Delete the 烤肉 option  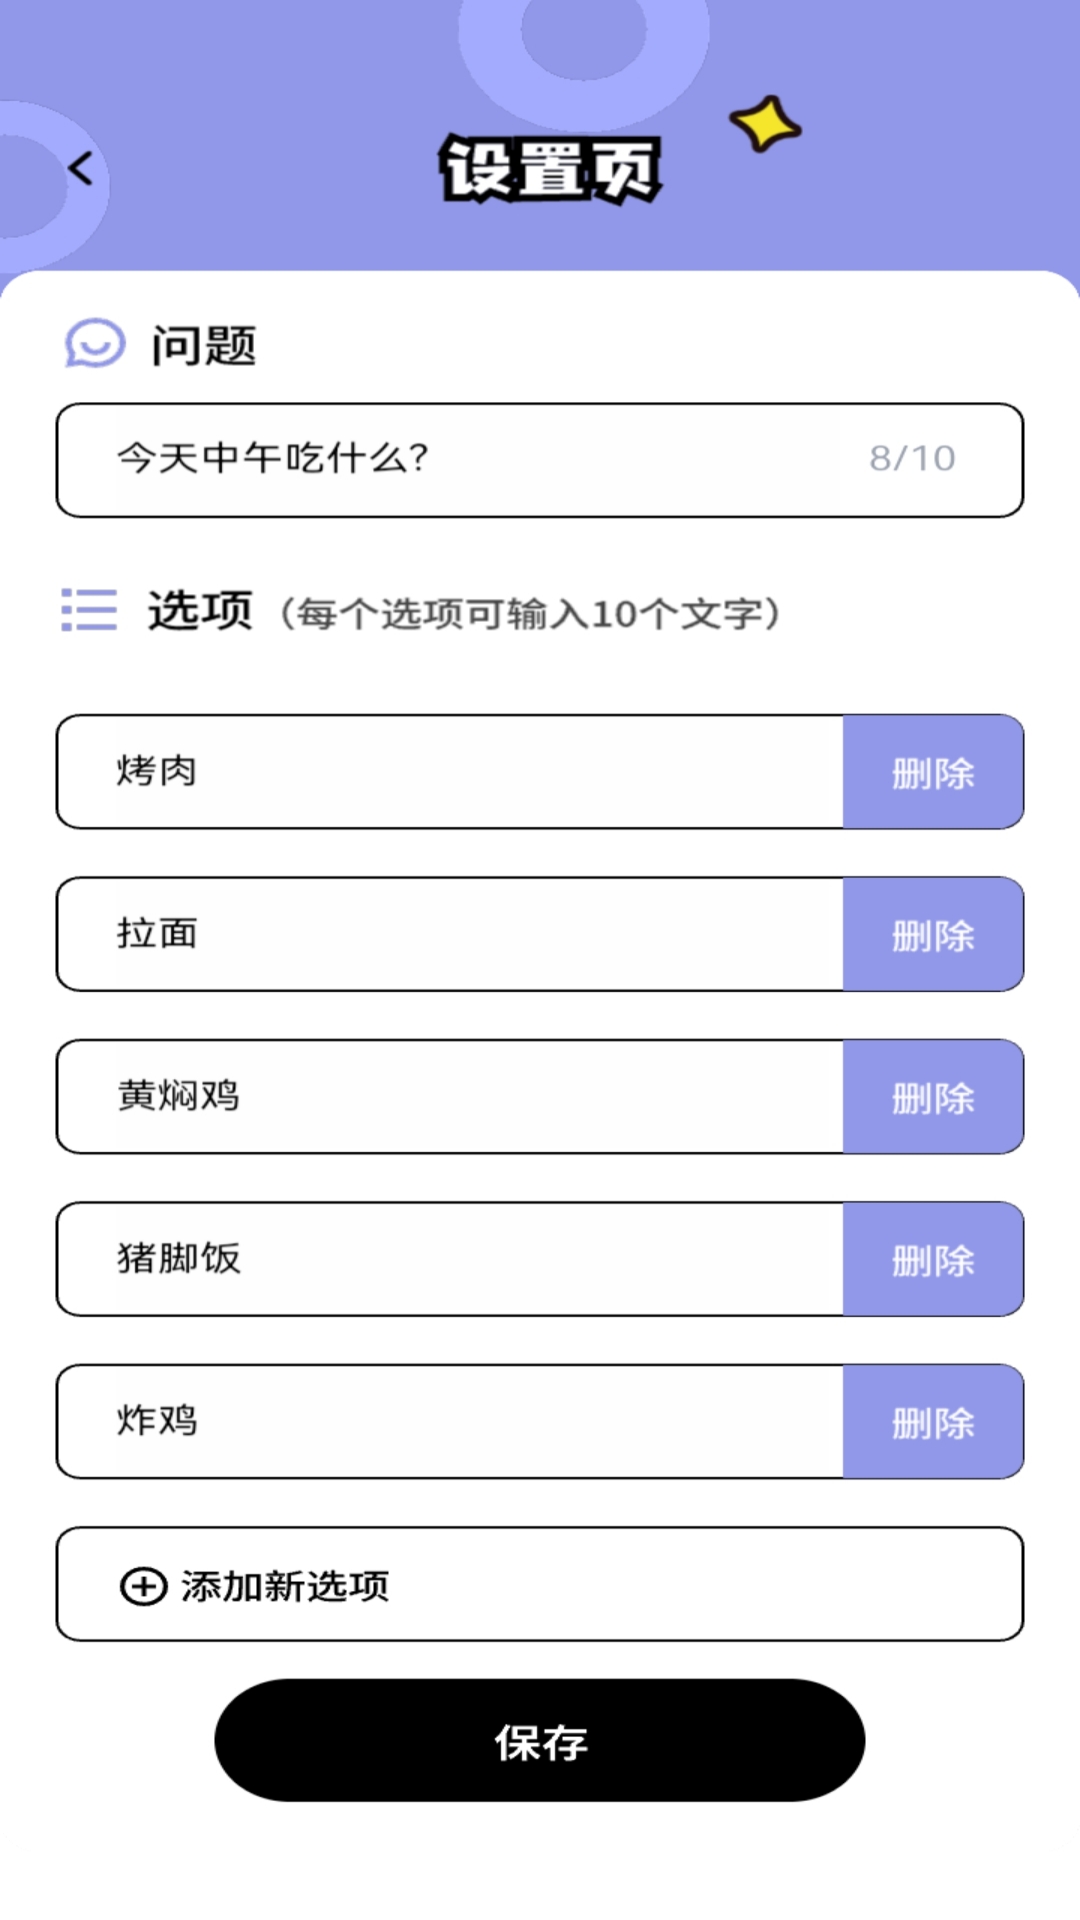(x=933, y=772)
